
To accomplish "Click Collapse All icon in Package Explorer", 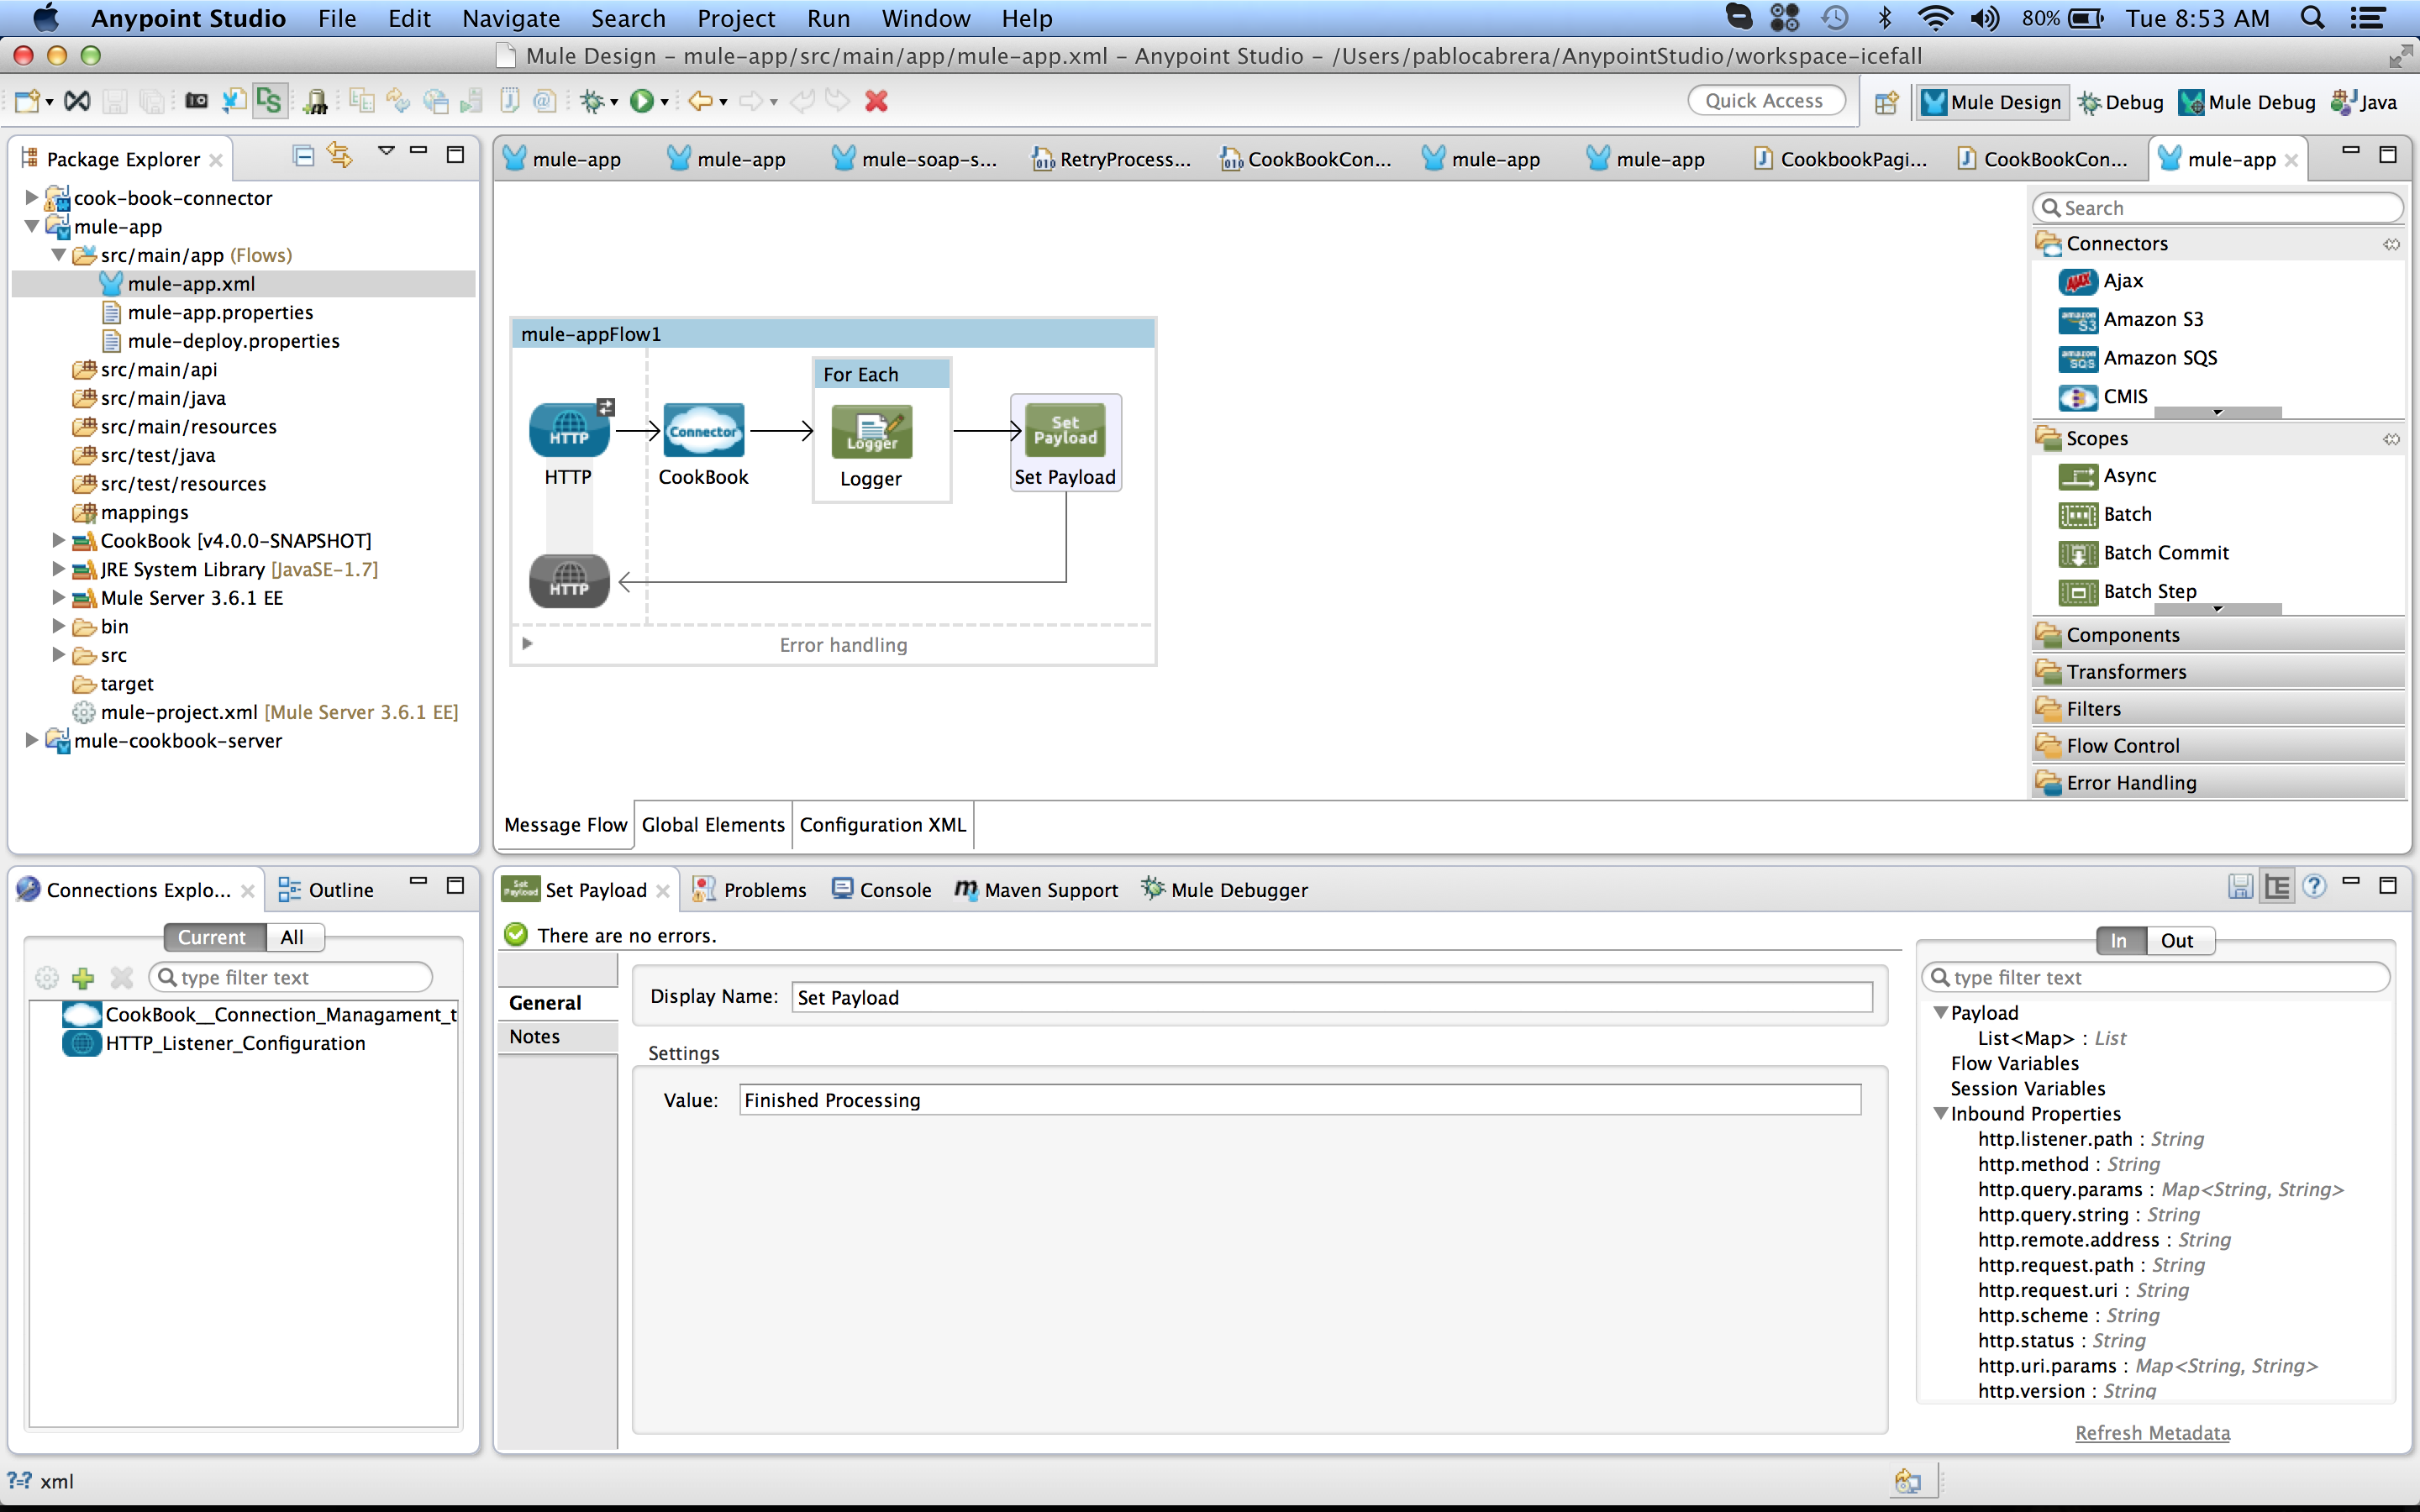I will pos(303,156).
